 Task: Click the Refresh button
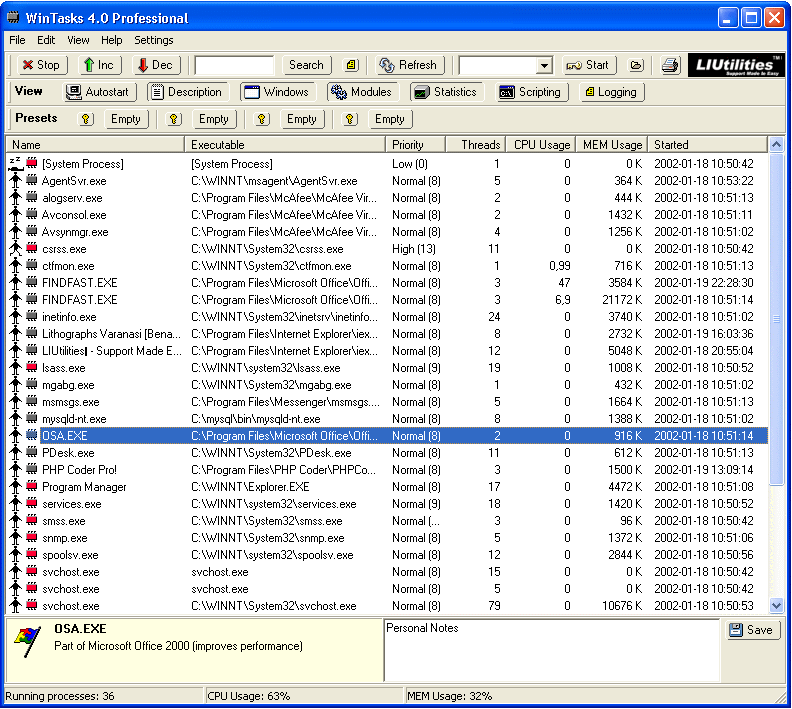click(x=408, y=65)
